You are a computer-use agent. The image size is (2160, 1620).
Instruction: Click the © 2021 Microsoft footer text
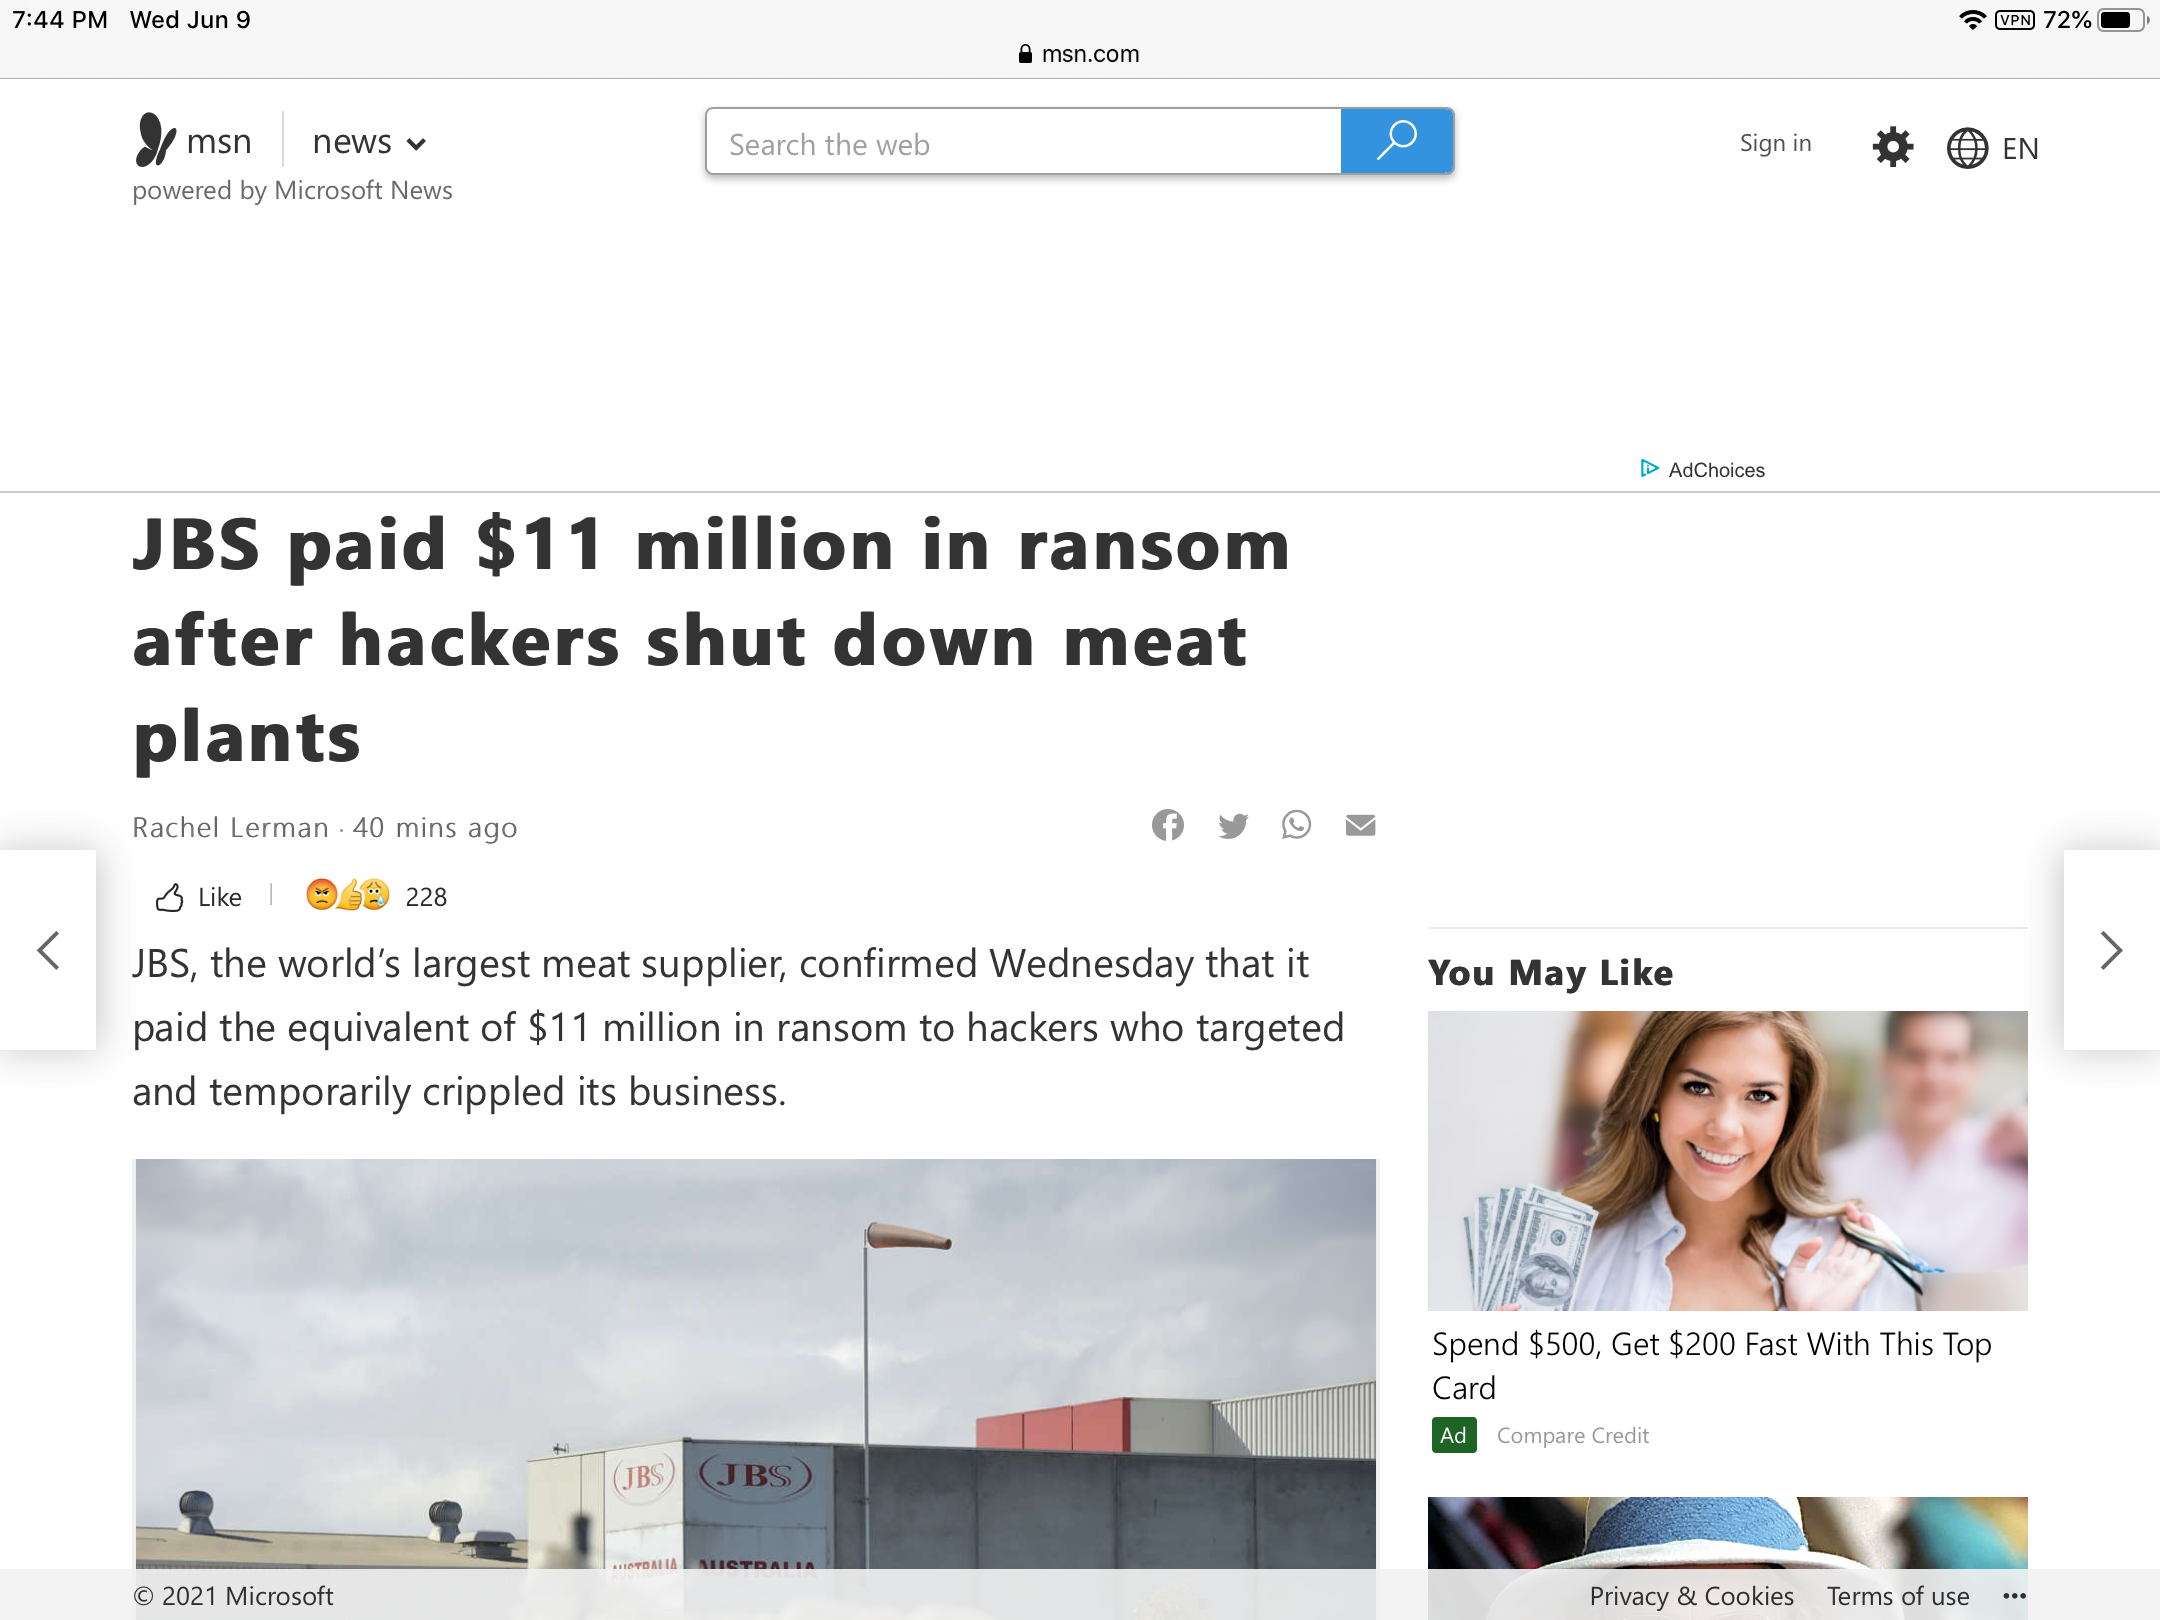233,1596
